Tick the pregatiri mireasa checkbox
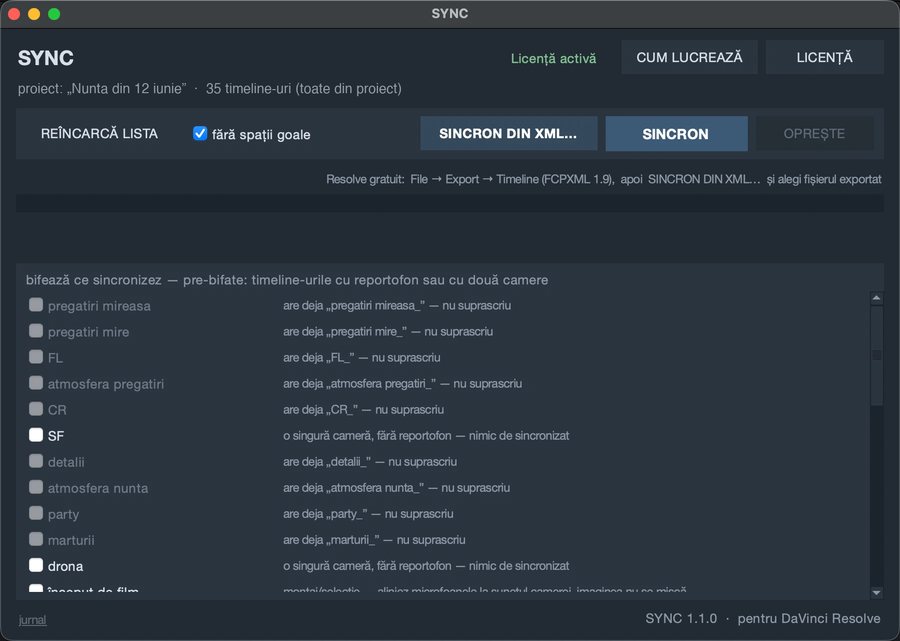Screen dimensions: 900x641 click(x=36, y=304)
